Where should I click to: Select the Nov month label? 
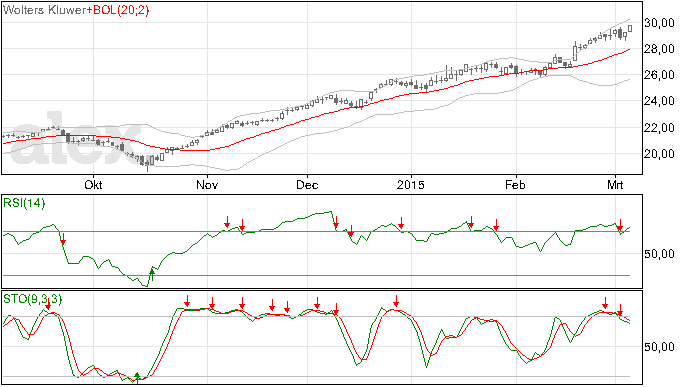[207, 184]
